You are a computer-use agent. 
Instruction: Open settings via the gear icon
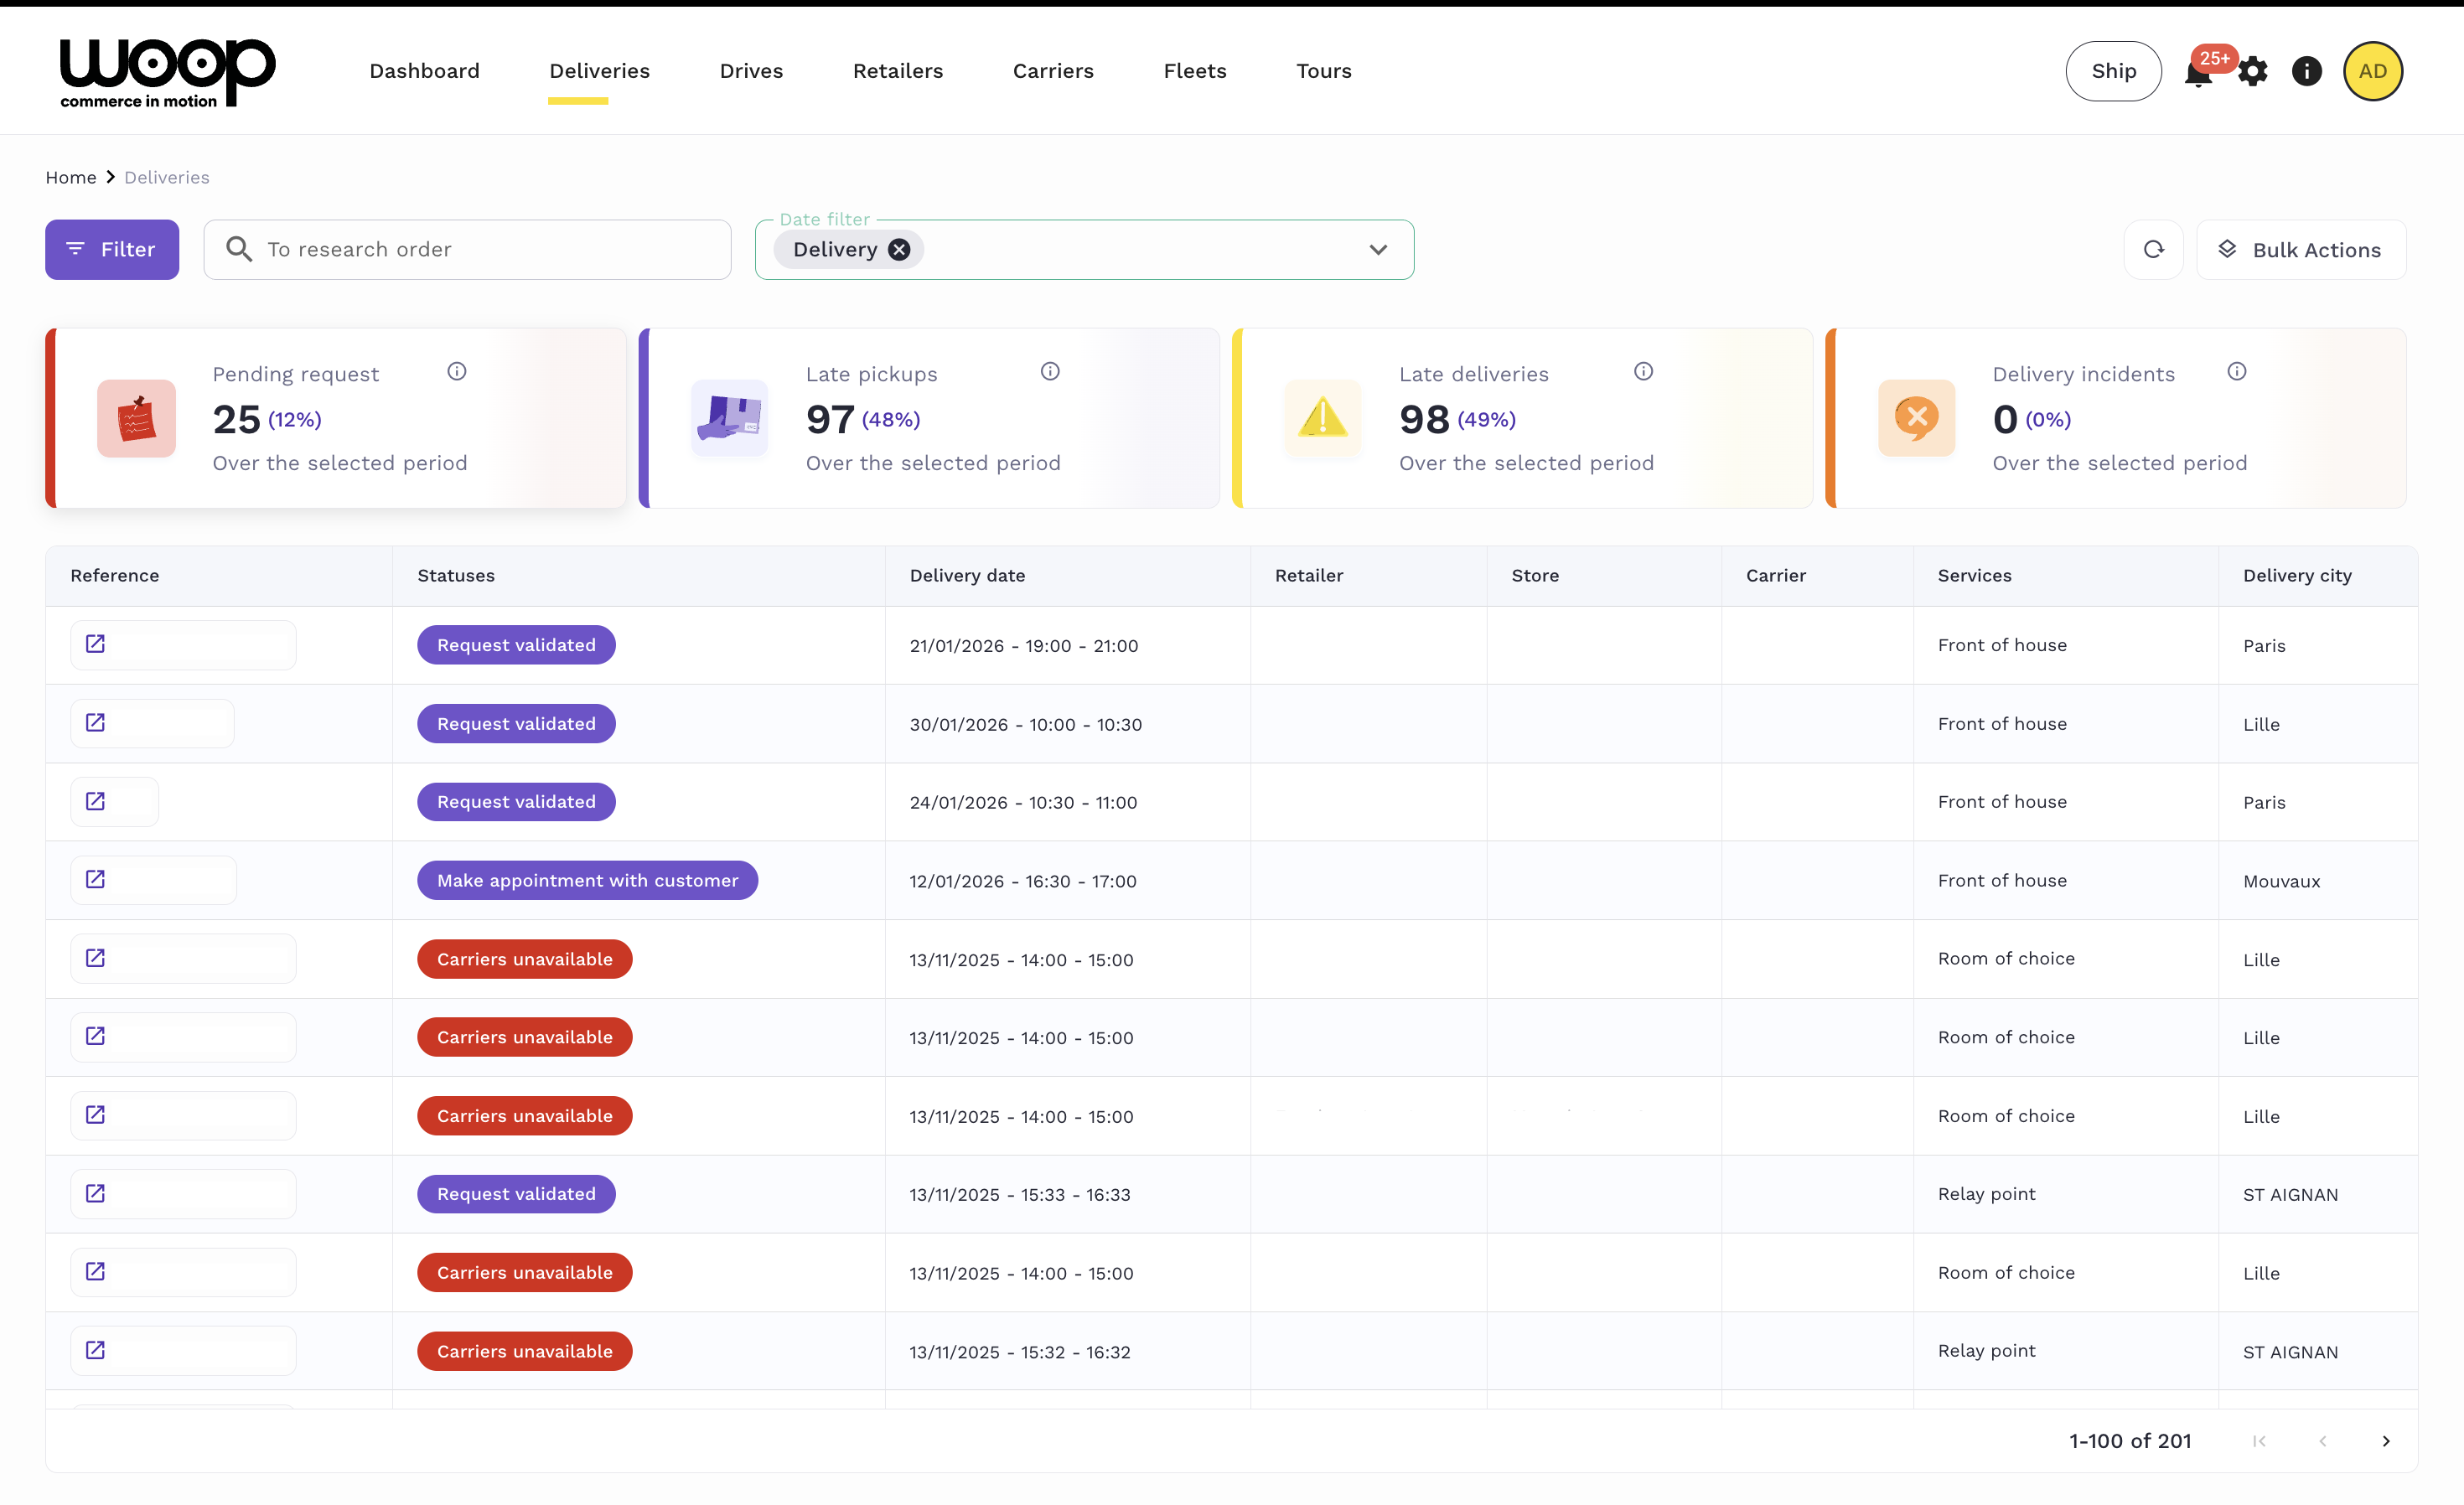click(2252, 72)
